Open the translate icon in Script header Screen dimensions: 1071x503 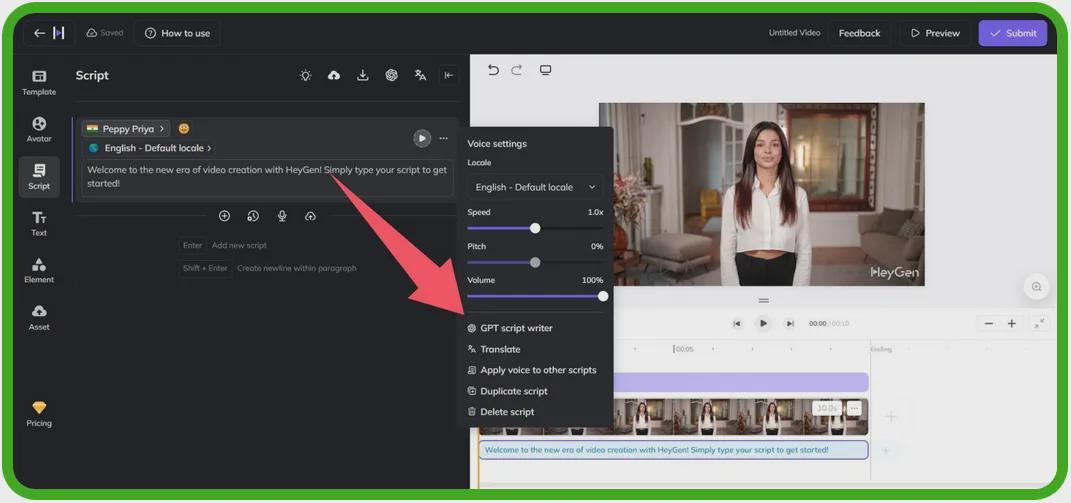(420, 76)
